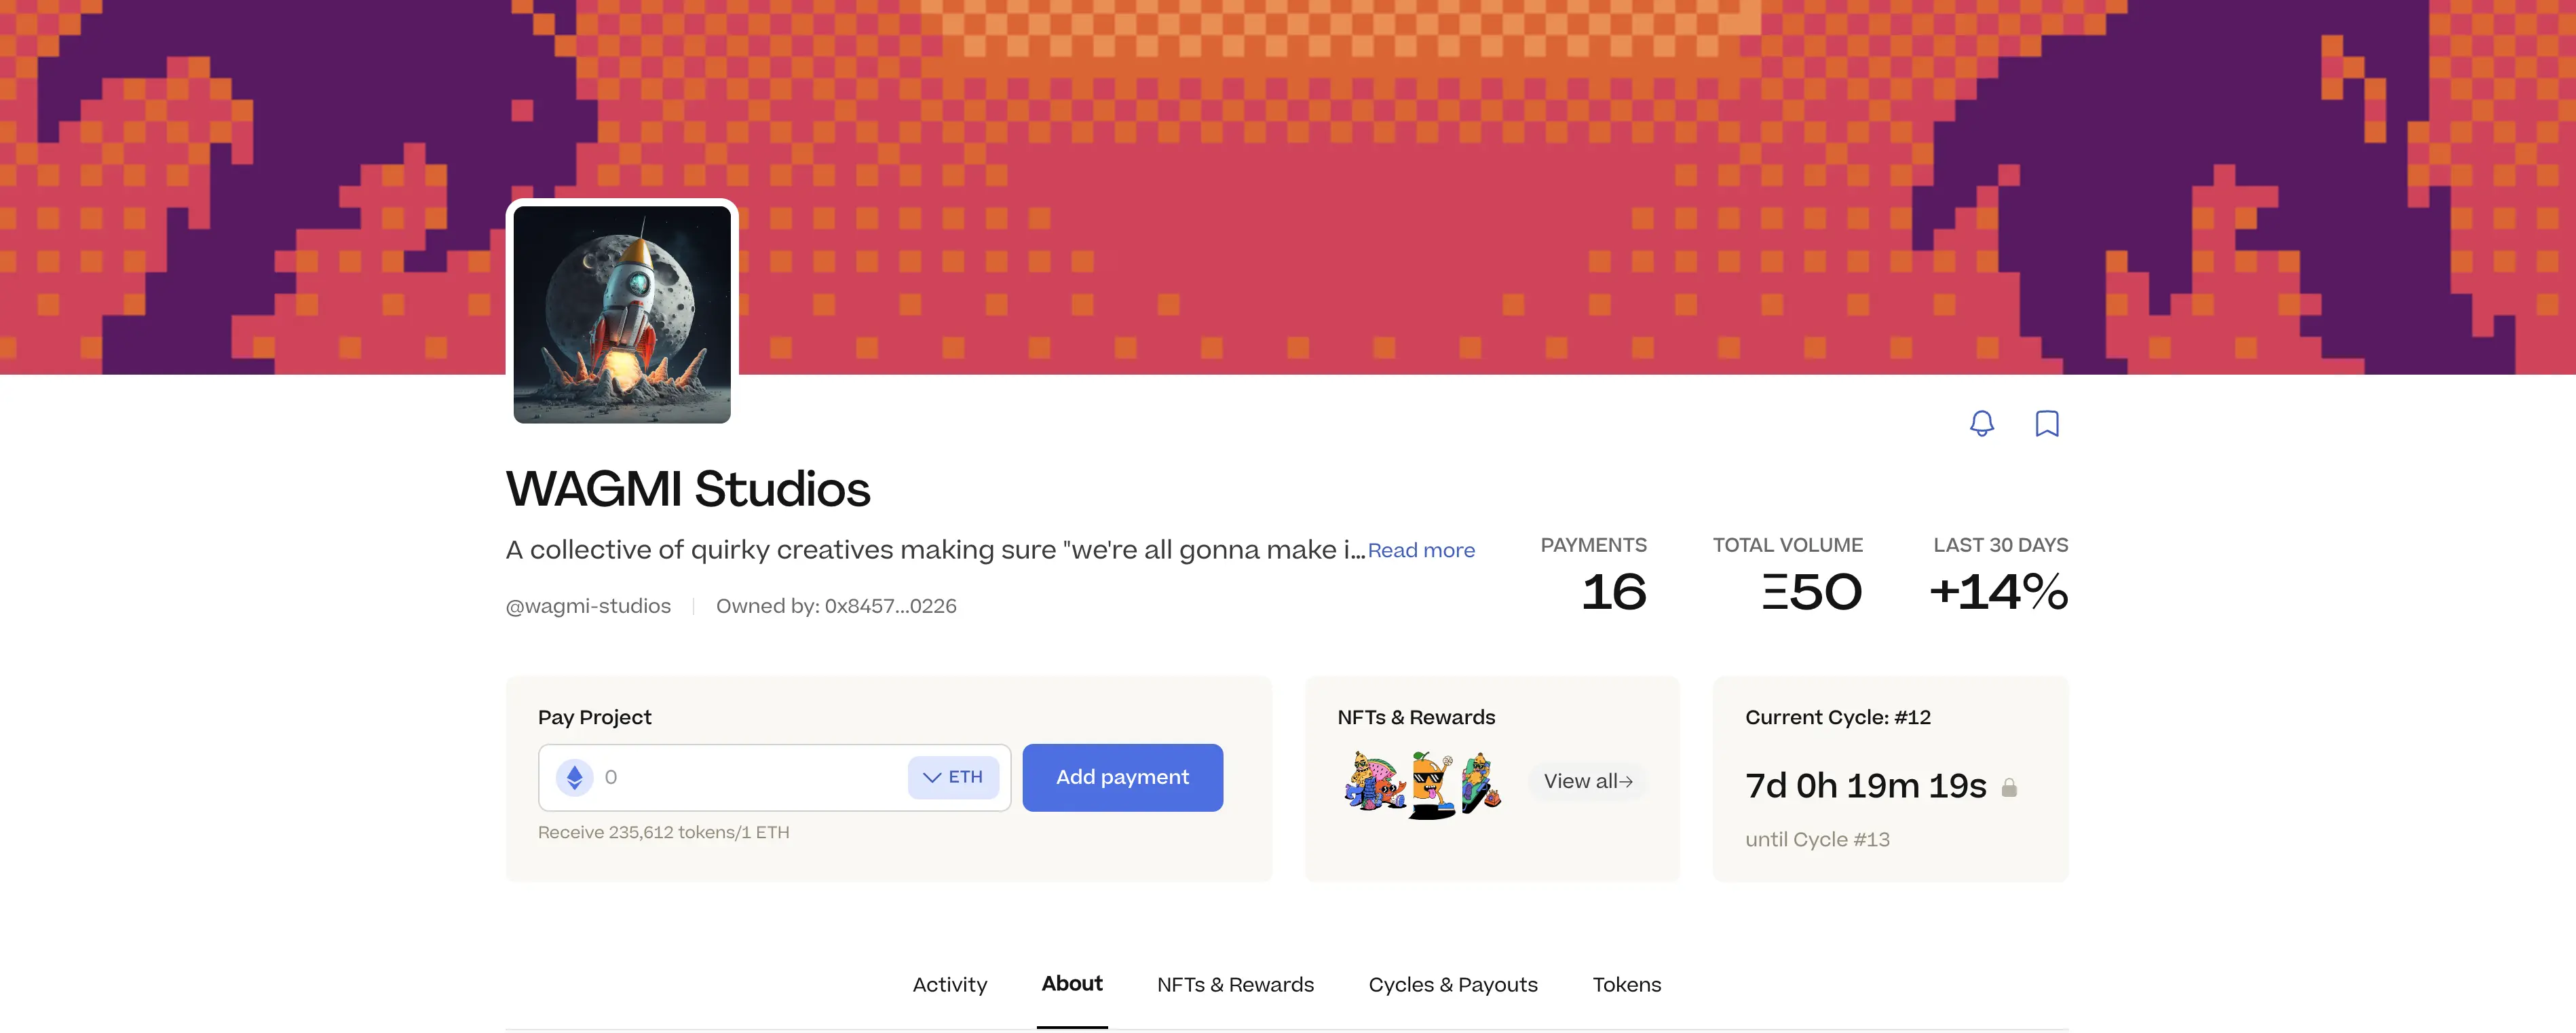Expand the description with Read more
Viewport: 2576px width, 1033px height.
pos(1421,550)
